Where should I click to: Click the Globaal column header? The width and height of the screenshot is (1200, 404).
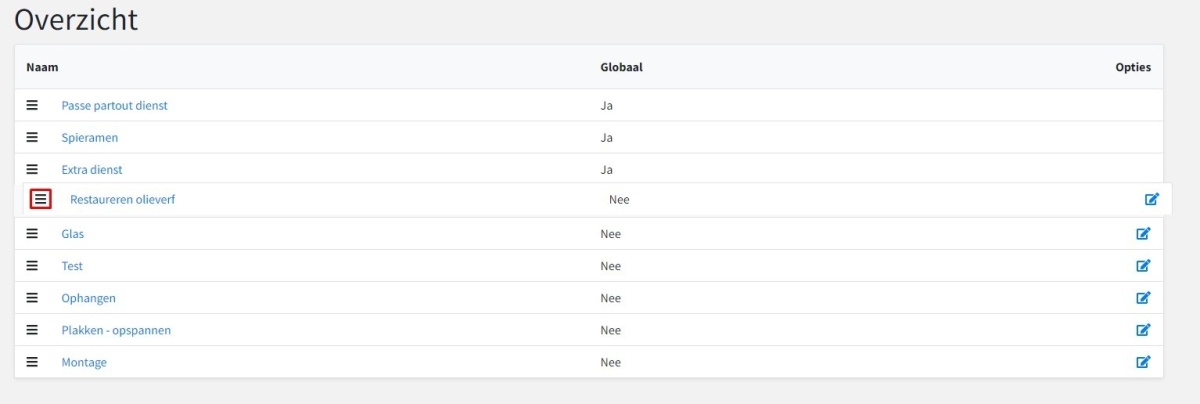pos(621,68)
